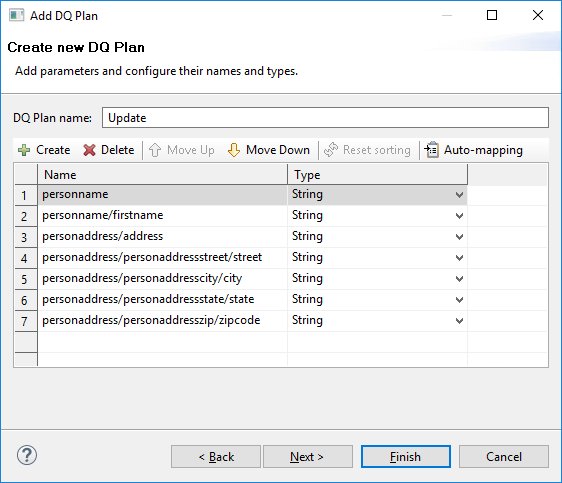The width and height of the screenshot is (562, 483).
Task: Click the Type column header
Action: click(x=377, y=174)
